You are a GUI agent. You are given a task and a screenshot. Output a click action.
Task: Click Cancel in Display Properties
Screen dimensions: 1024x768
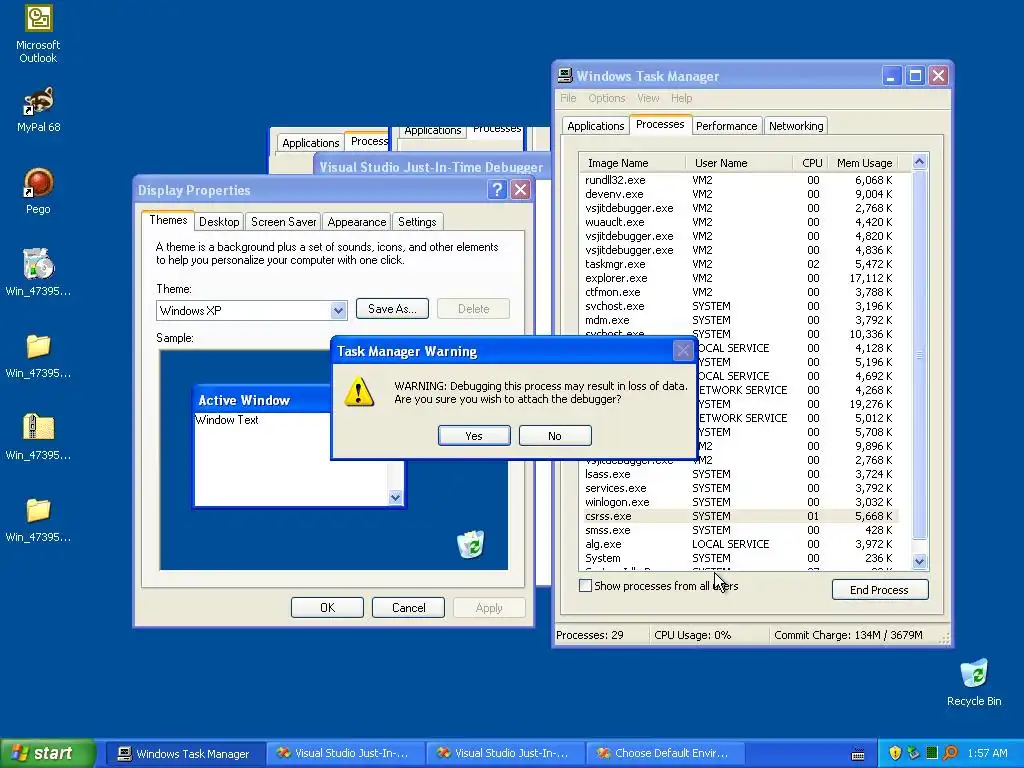point(408,607)
